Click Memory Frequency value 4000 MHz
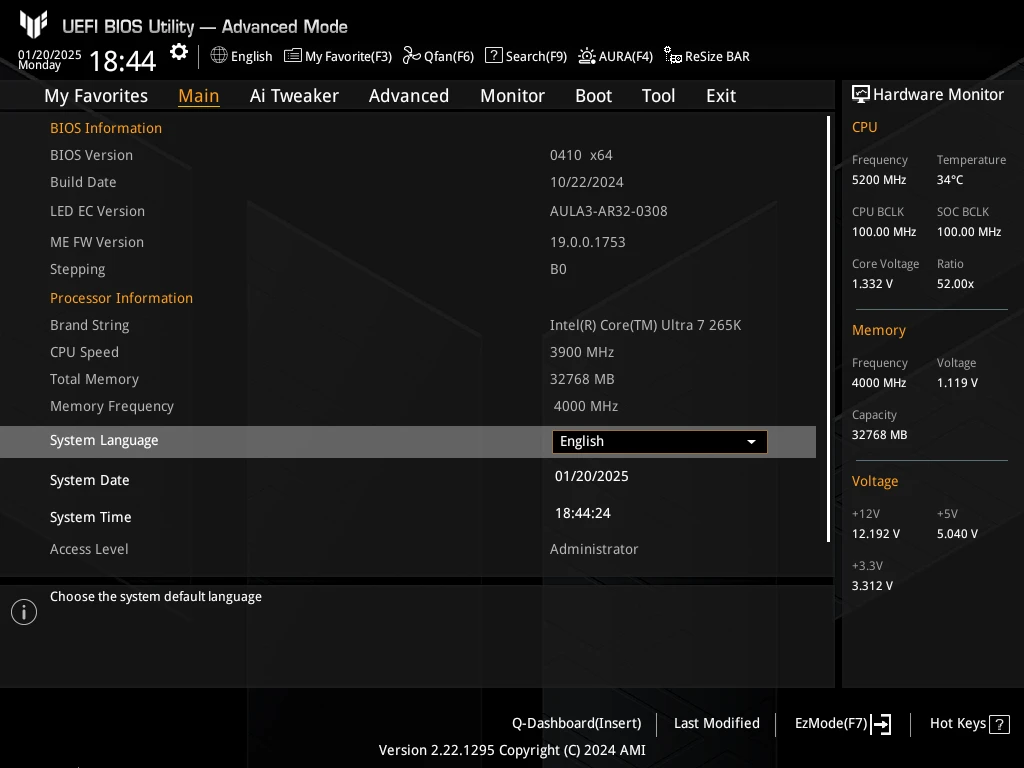The height and width of the screenshot is (768, 1024). point(586,406)
